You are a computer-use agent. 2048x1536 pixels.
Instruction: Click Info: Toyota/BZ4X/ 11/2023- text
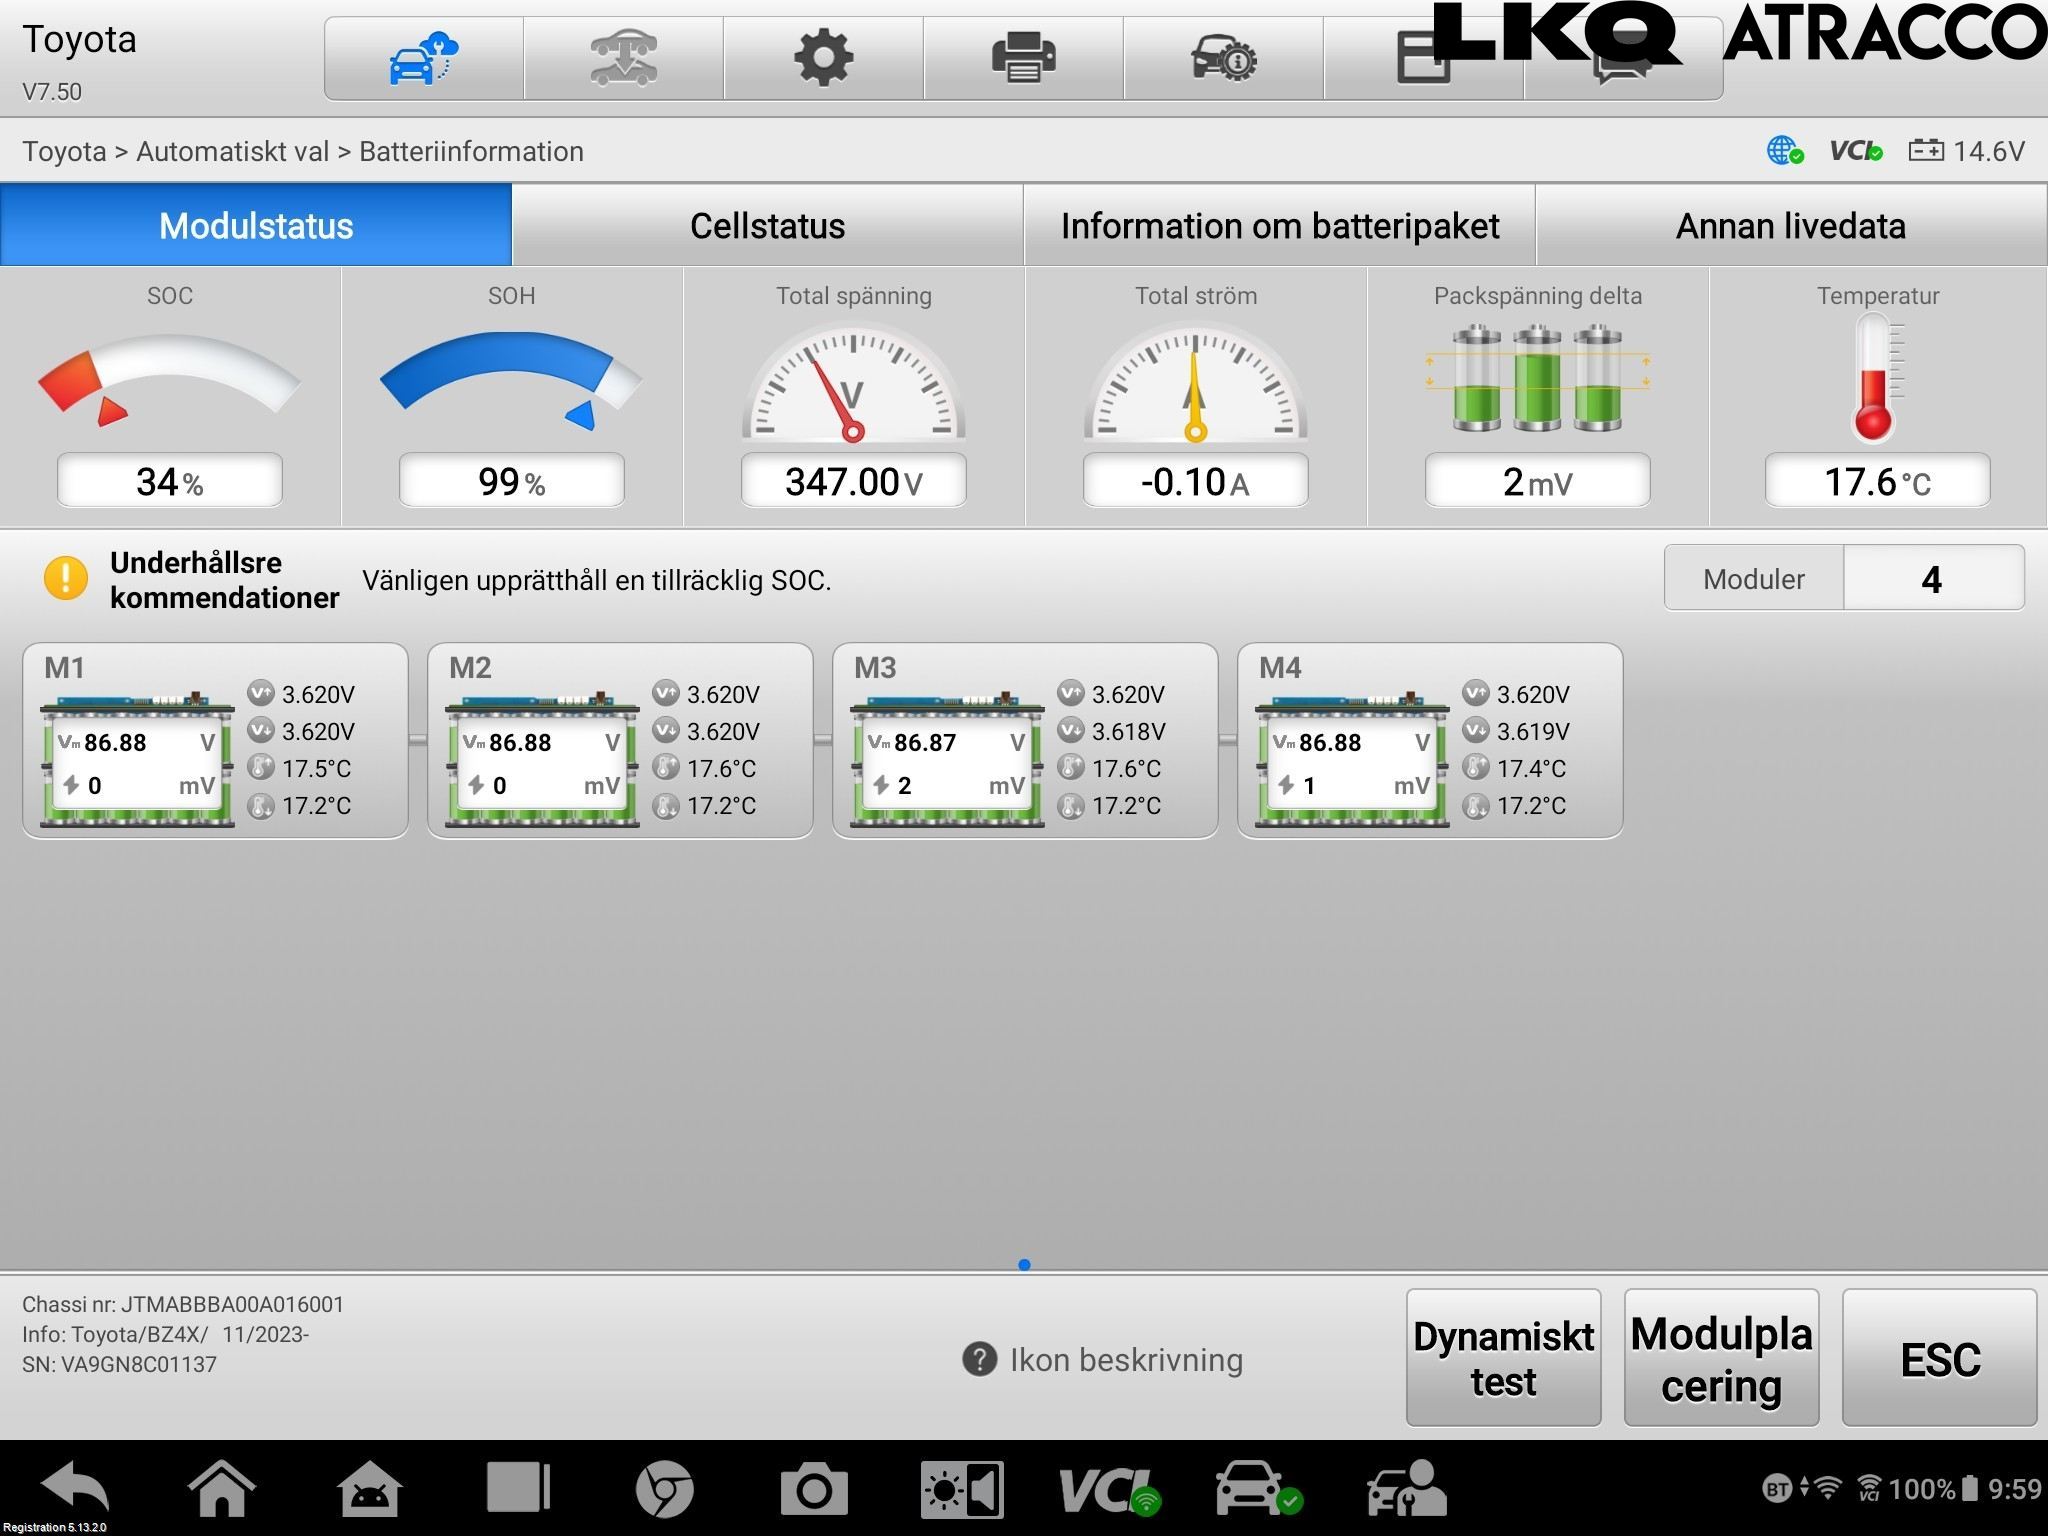click(166, 1334)
